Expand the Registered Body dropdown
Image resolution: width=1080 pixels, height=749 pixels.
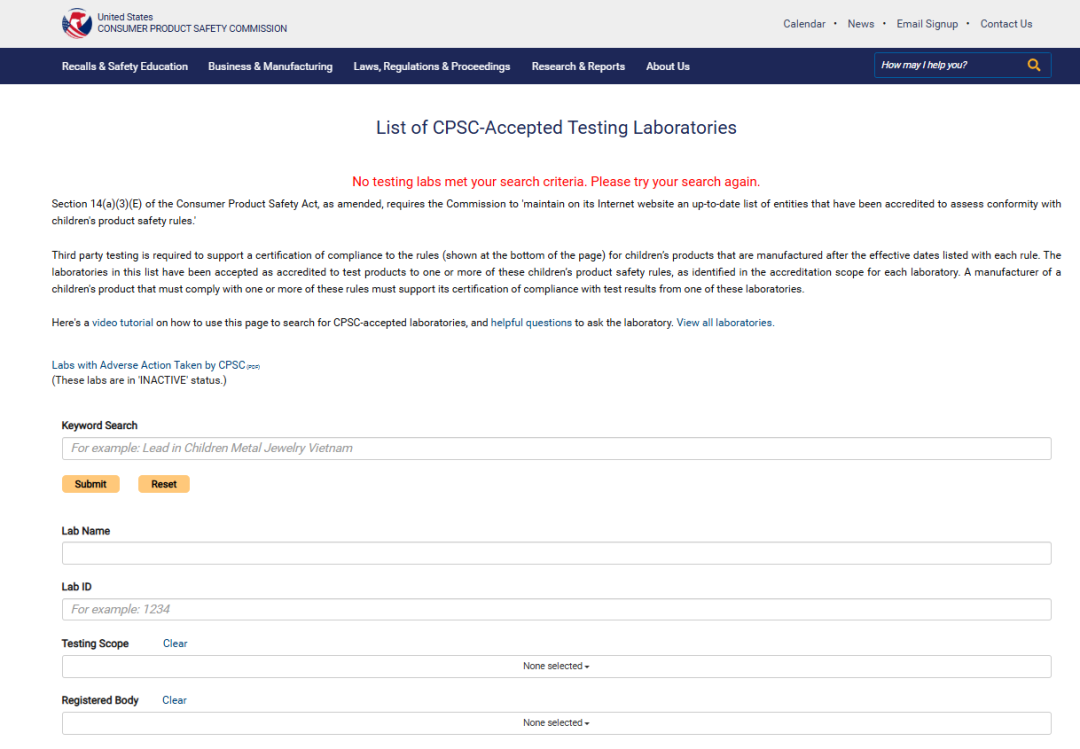pyautogui.click(x=556, y=723)
